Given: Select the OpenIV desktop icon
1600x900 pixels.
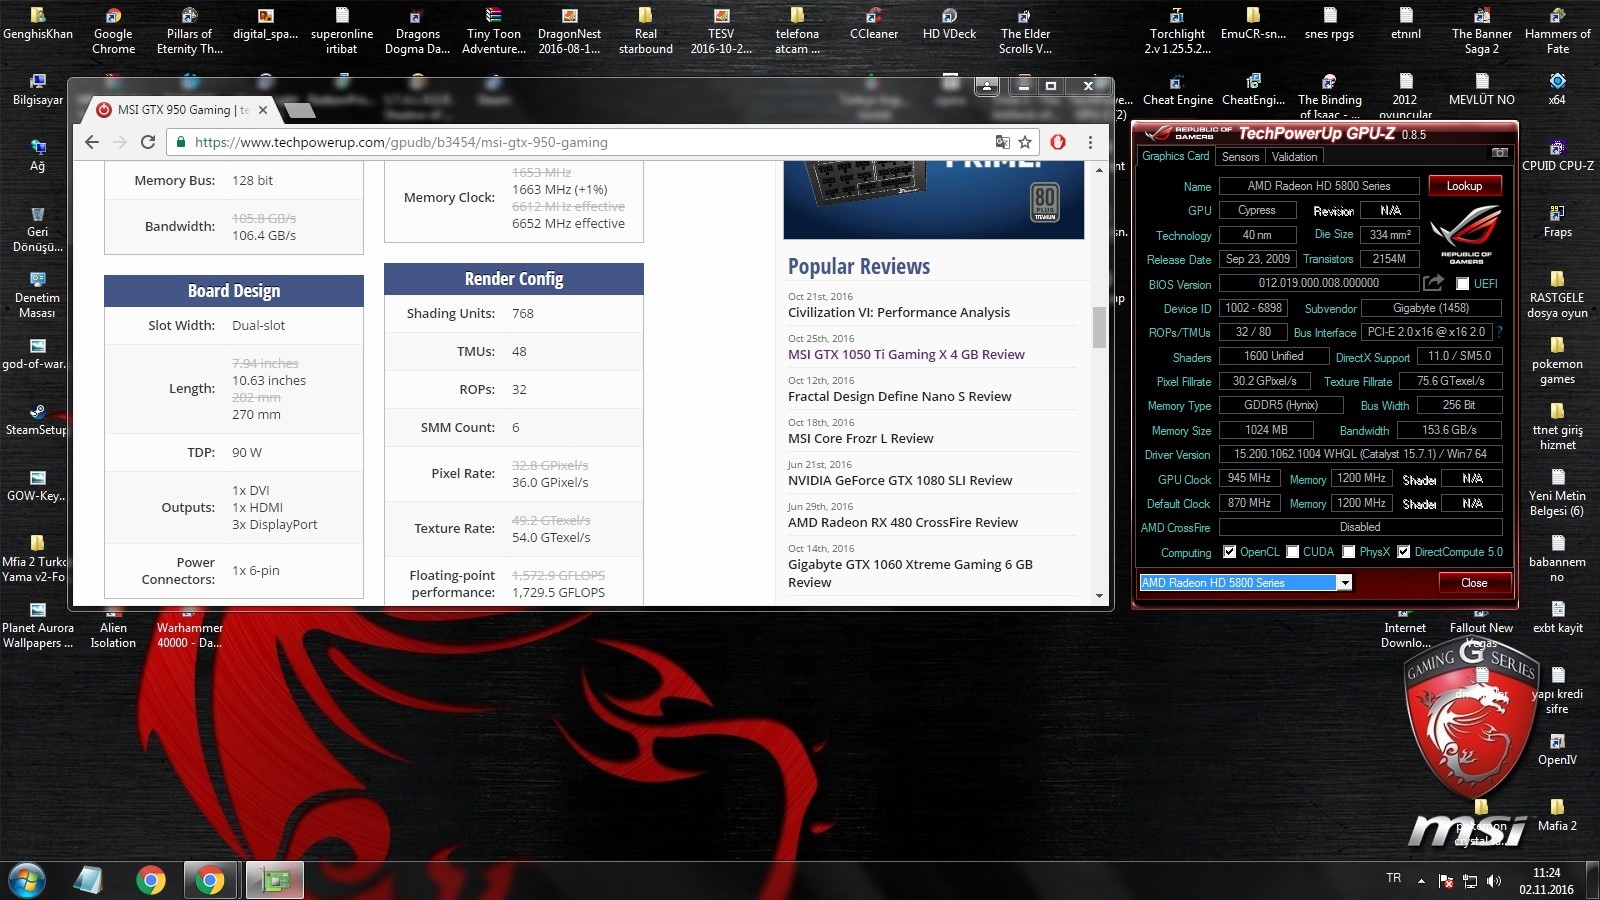Looking at the screenshot, I should (x=1557, y=750).
